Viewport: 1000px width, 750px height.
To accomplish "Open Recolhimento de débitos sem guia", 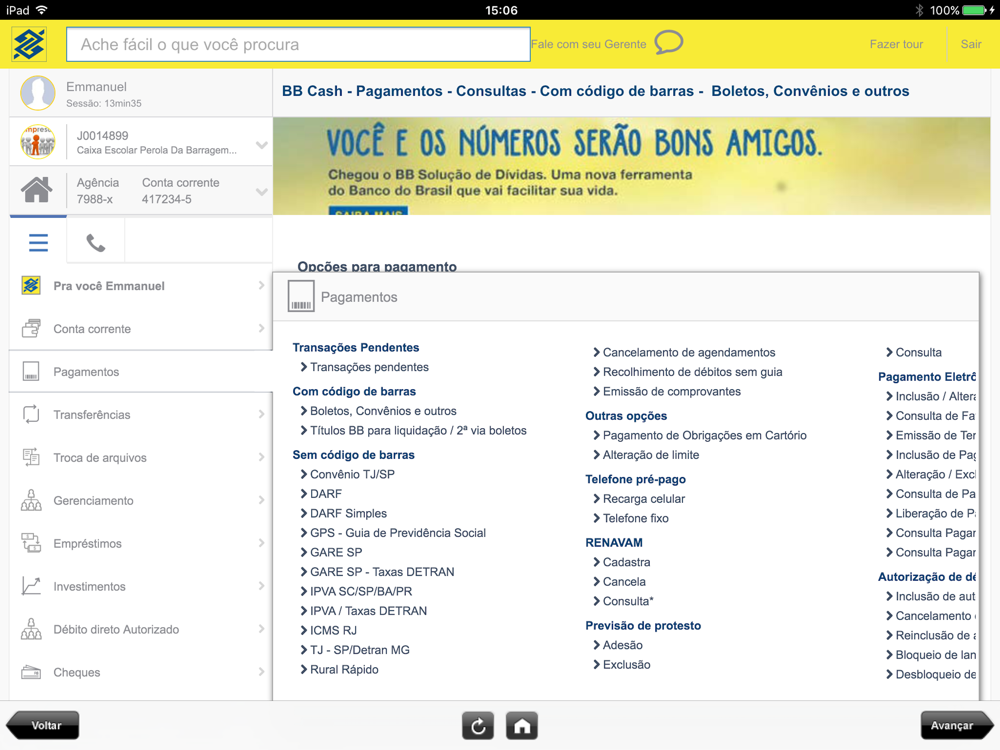I will pyautogui.click(x=693, y=372).
